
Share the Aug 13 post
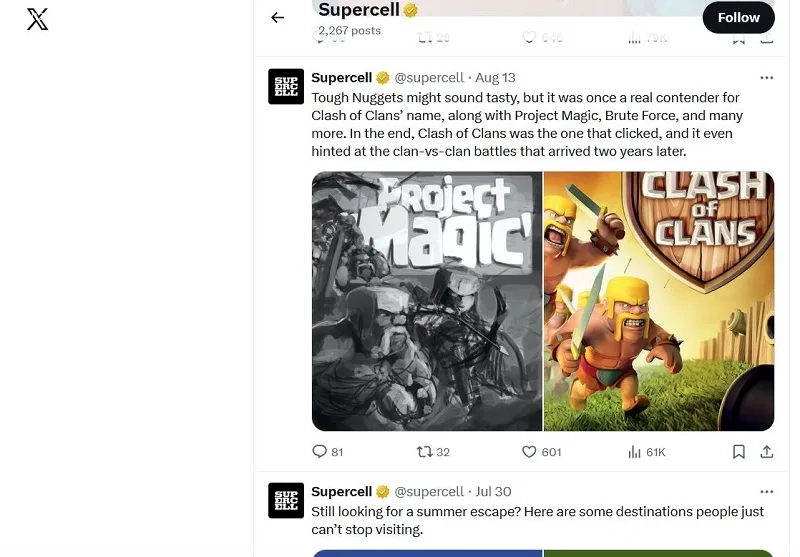[x=767, y=452]
